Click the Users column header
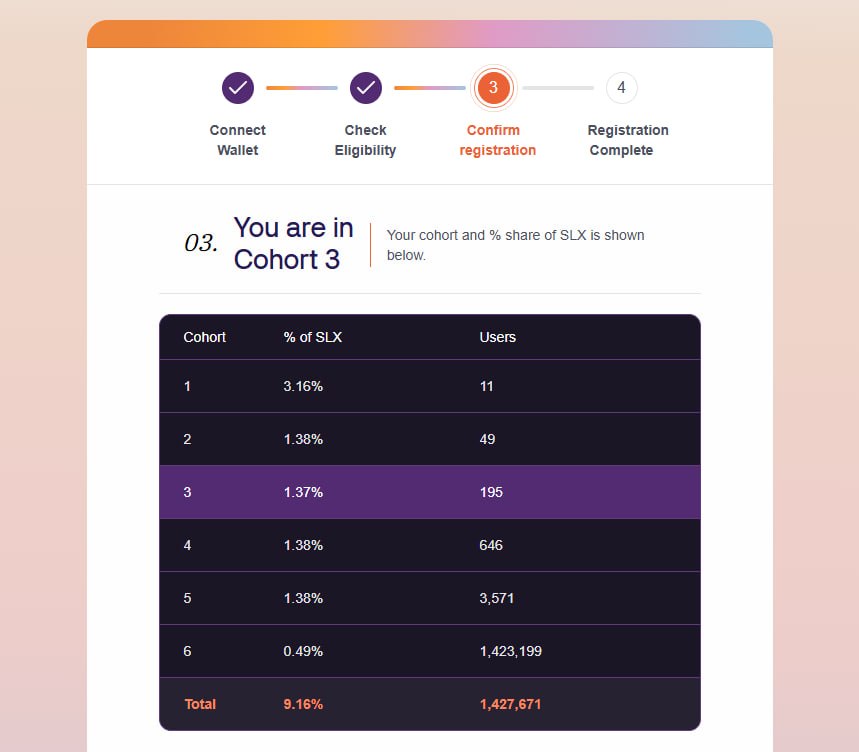Screen dimensions: 859x752 [497, 337]
